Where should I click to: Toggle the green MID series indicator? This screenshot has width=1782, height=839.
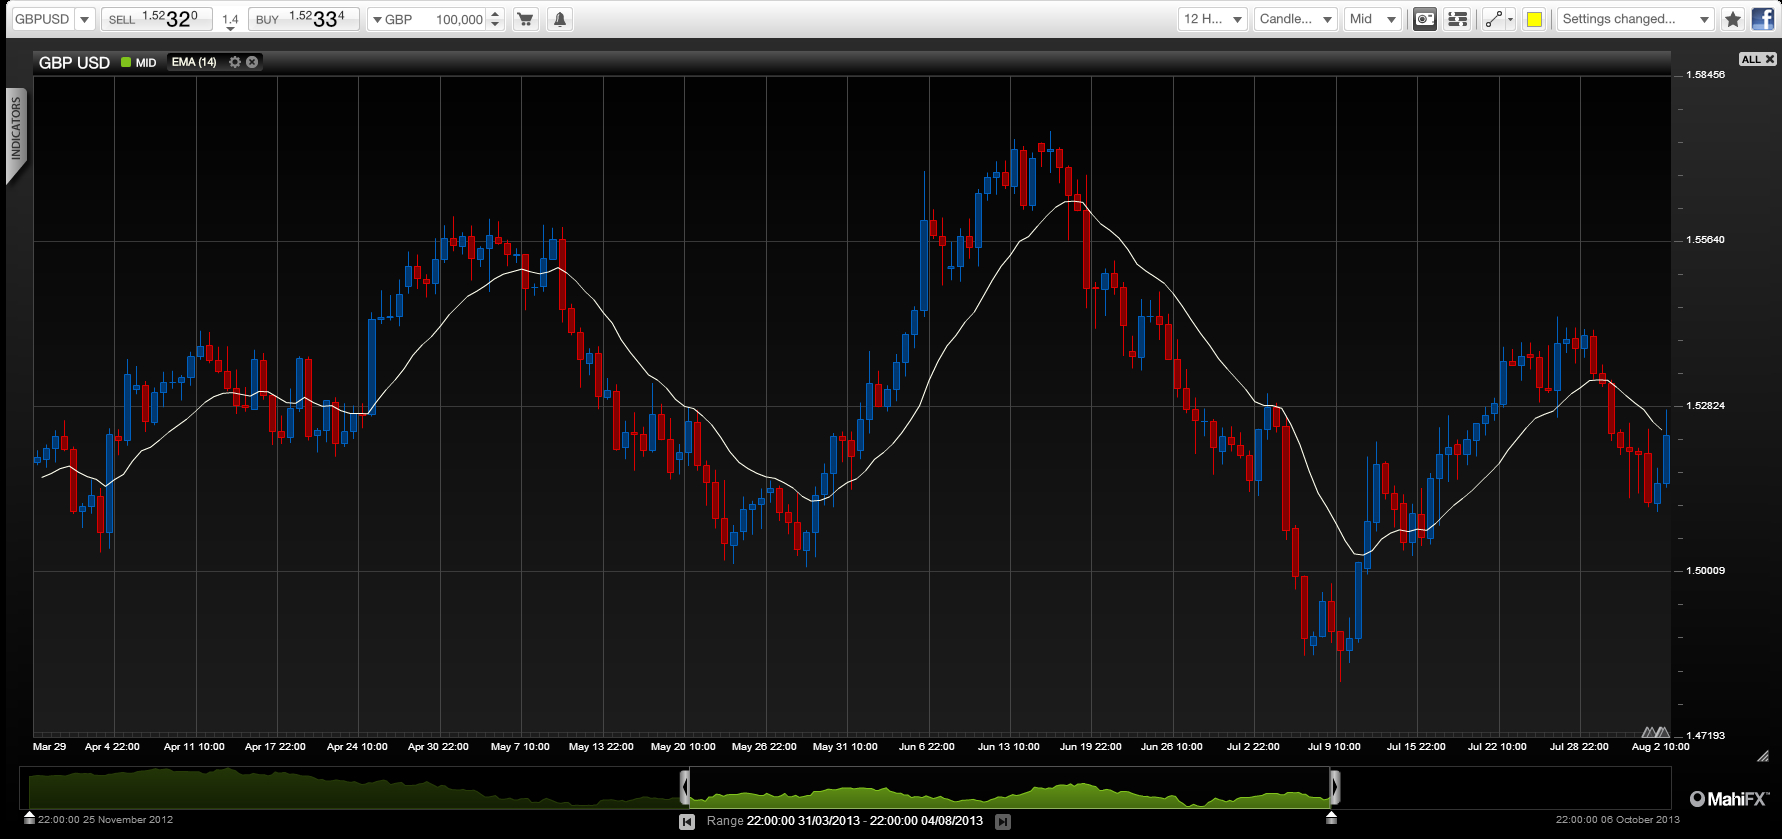126,62
